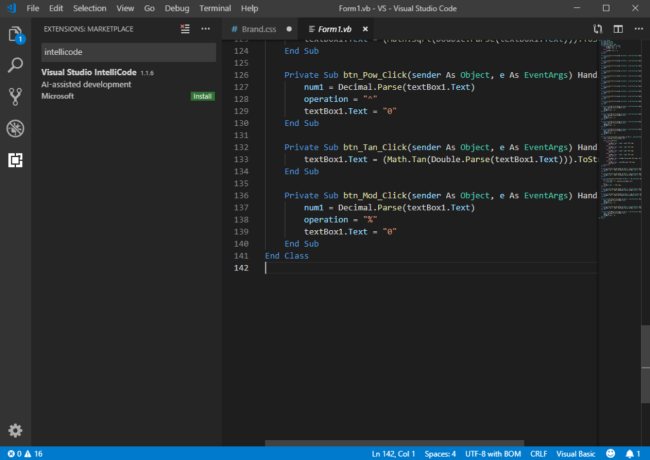650x460 pixels.
Task: Split the editor with the split icon
Action: [x=618, y=29]
